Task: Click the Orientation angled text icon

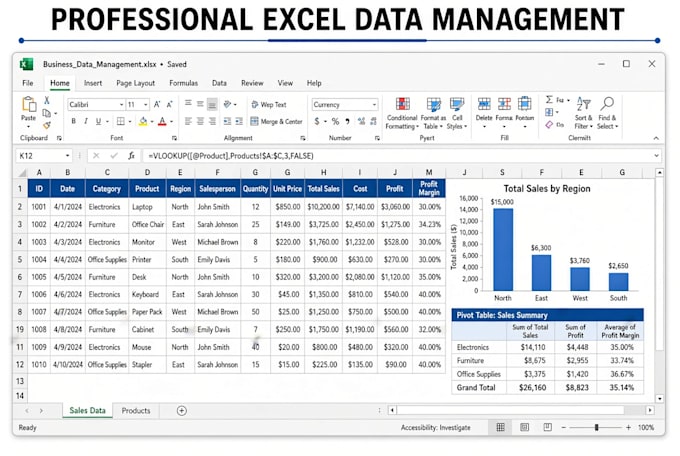Action: point(227,104)
